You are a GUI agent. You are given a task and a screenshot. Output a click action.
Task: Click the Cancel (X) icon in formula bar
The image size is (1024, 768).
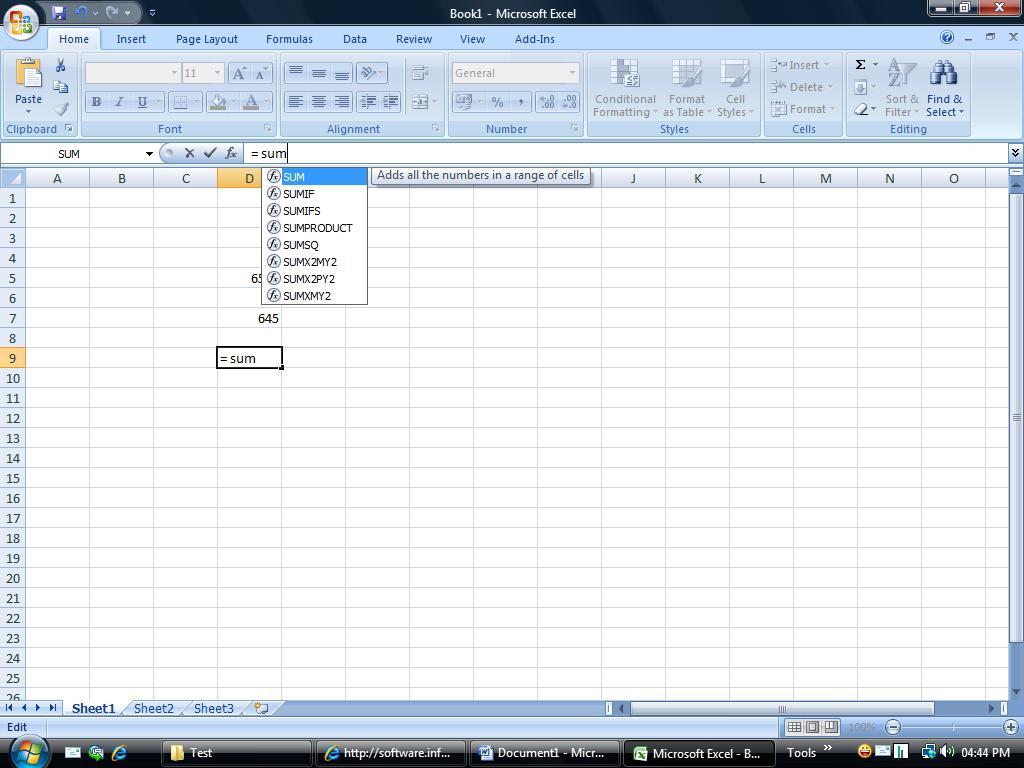pos(189,153)
